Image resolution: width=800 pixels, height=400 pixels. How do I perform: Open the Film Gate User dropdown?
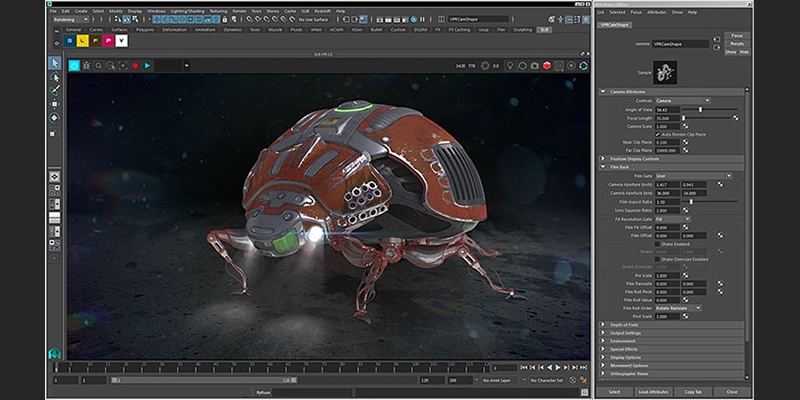[693, 176]
